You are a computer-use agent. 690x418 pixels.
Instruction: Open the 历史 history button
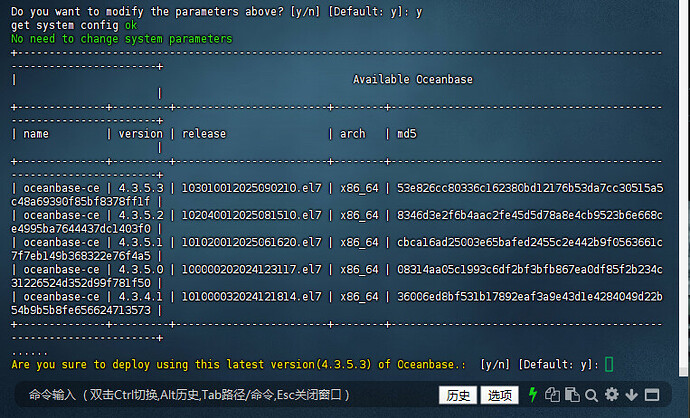tap(458, 395)
